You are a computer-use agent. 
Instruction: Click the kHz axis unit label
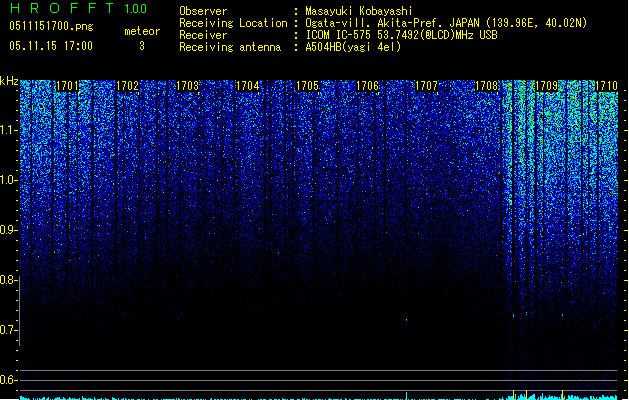click(9, 81)
